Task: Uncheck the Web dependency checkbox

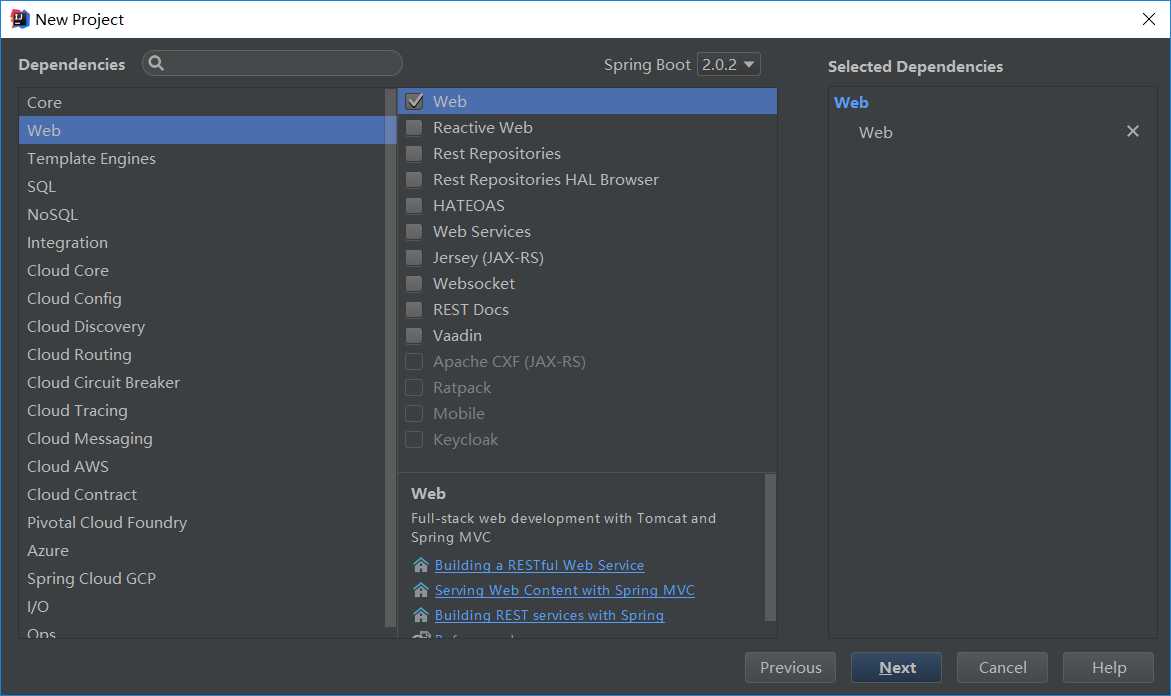Action: tap(414, 102)
